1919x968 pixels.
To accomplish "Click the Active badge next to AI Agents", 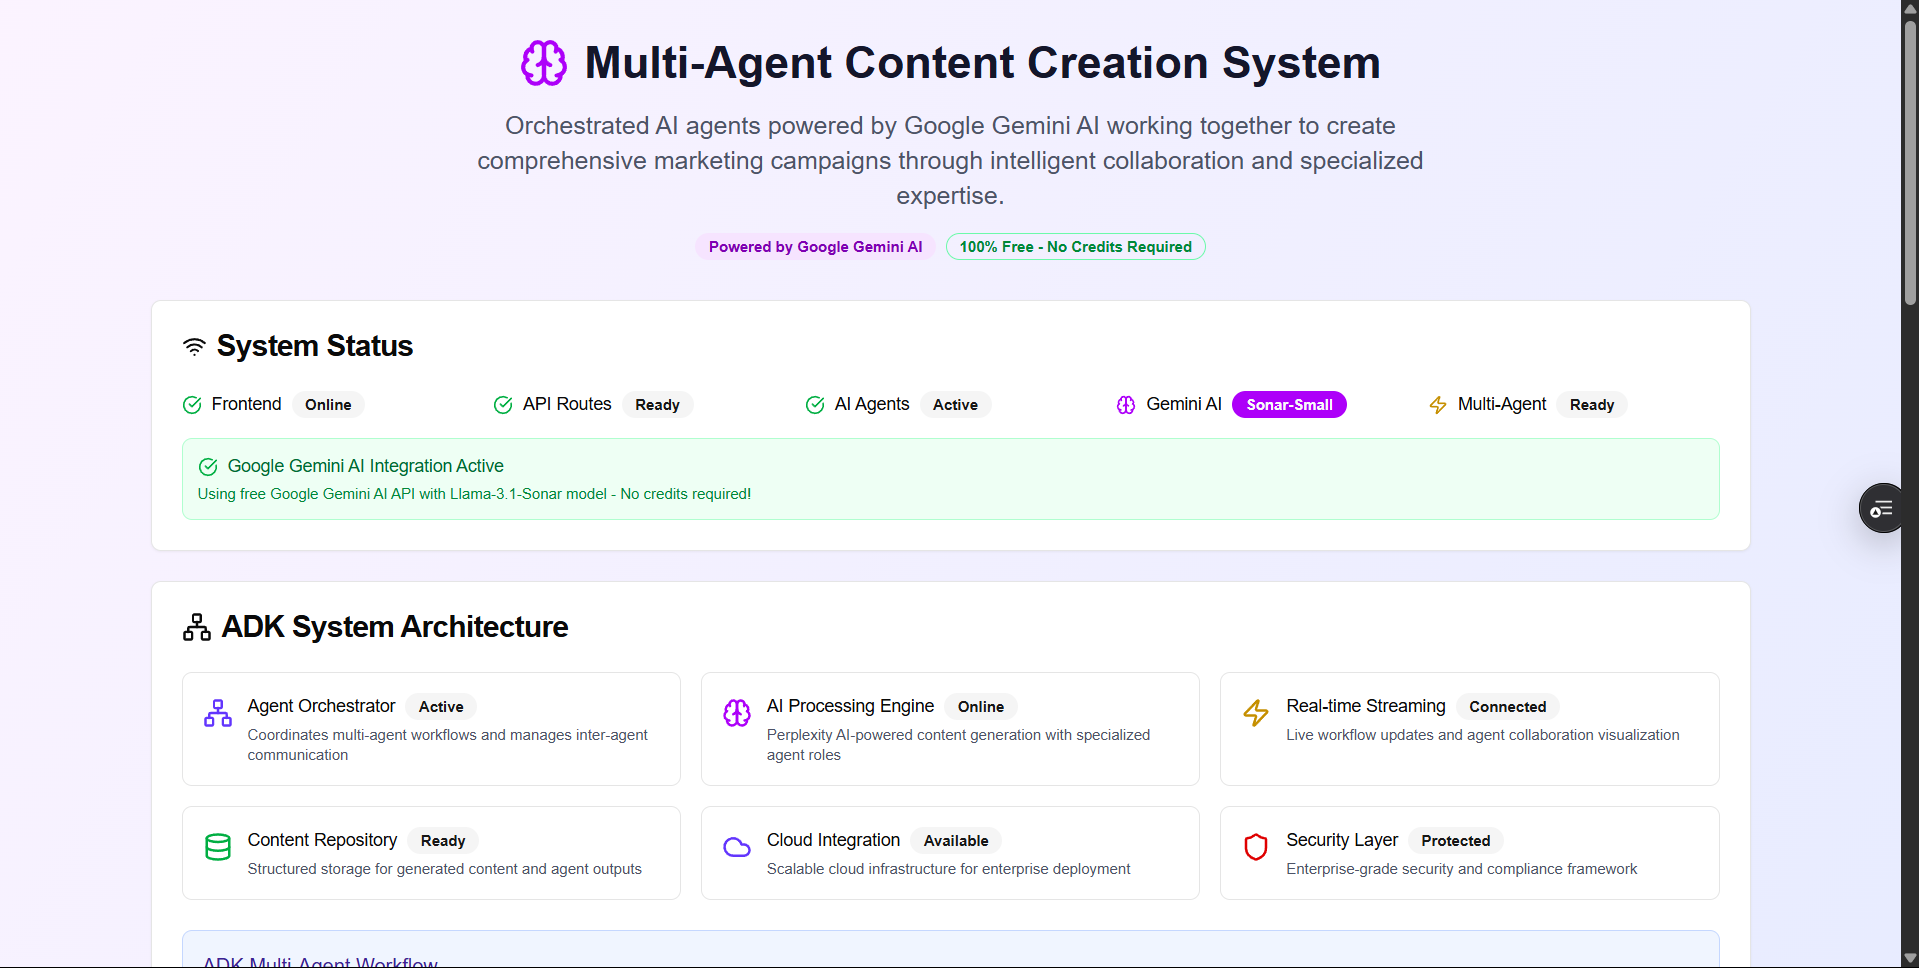I will click(955, 405).
